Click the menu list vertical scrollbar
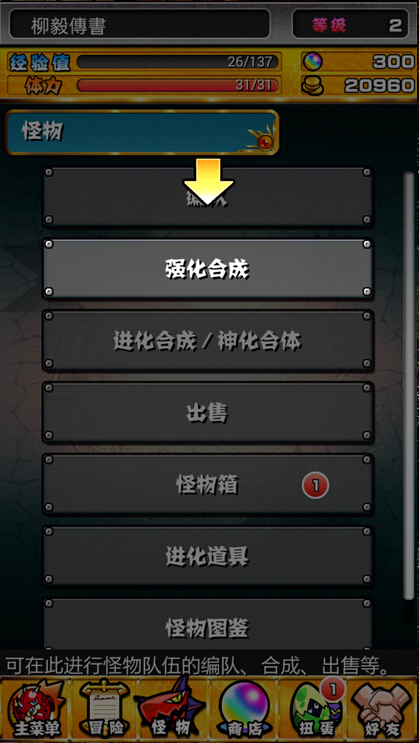This screenshot has width=419, height=743. 409,386
